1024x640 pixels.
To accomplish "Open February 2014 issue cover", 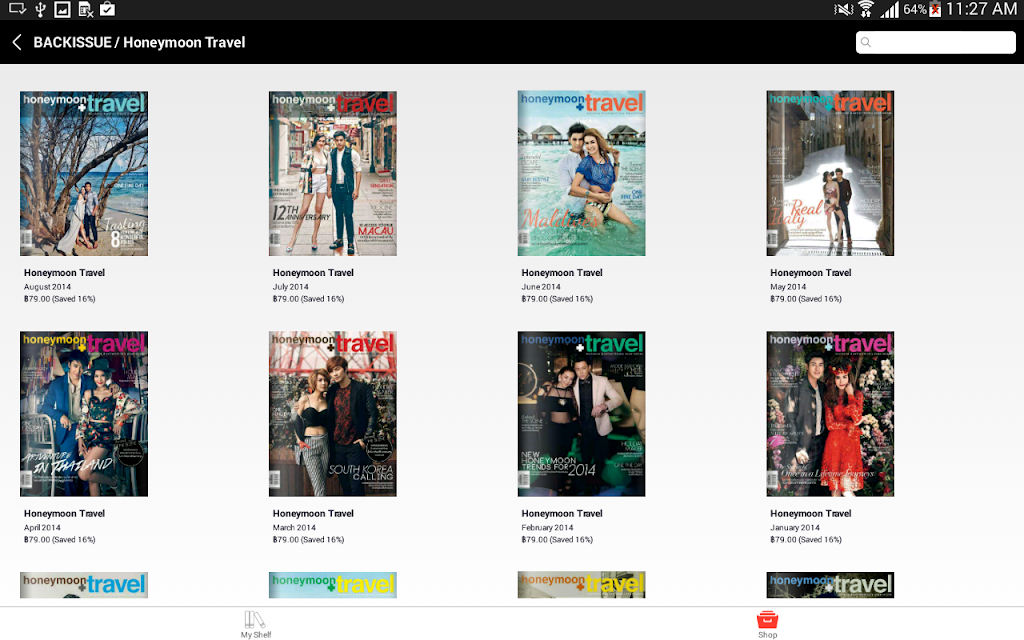I will [581, 413].
